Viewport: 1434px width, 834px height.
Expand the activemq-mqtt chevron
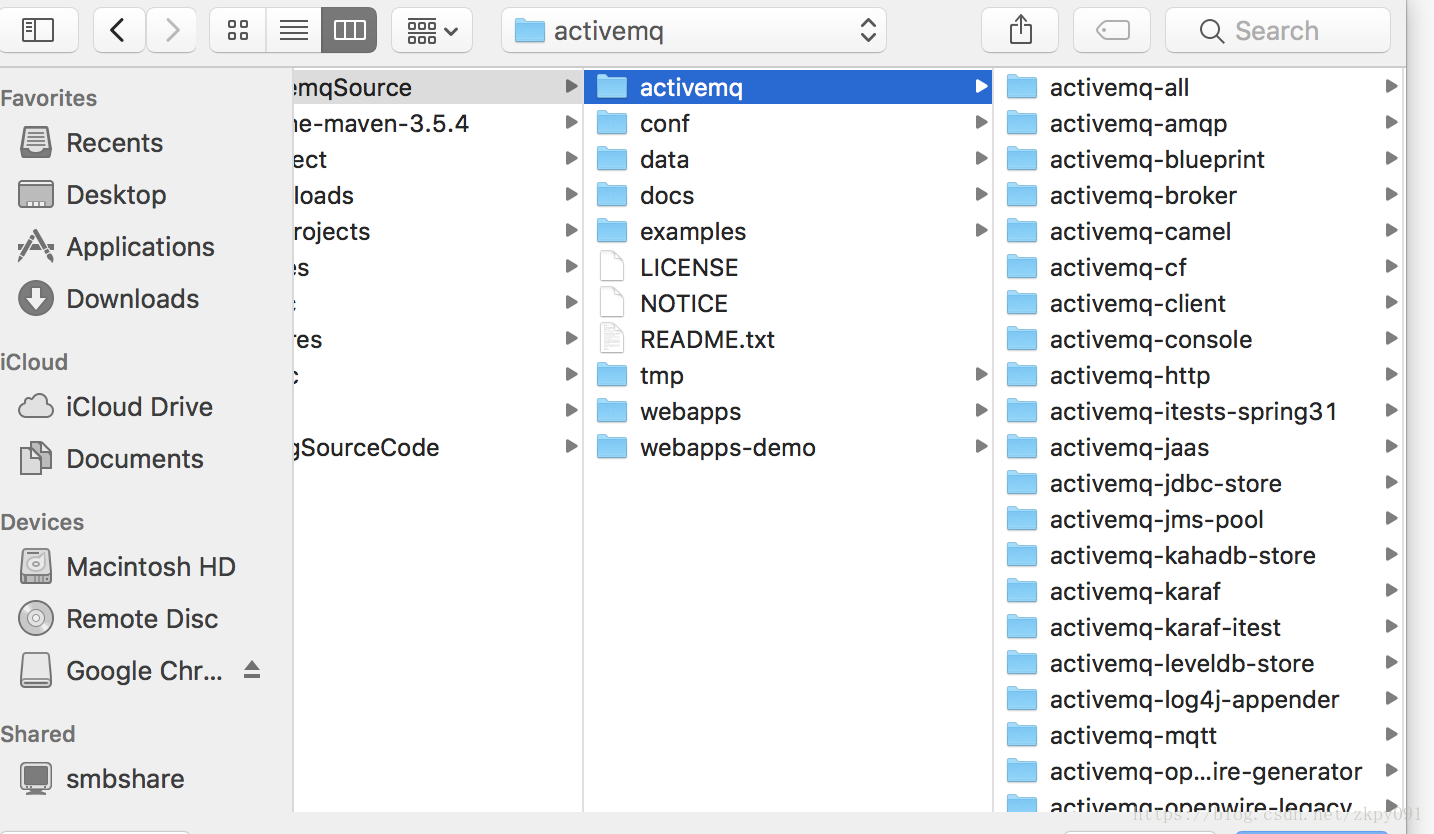(x=1391, y=735)
